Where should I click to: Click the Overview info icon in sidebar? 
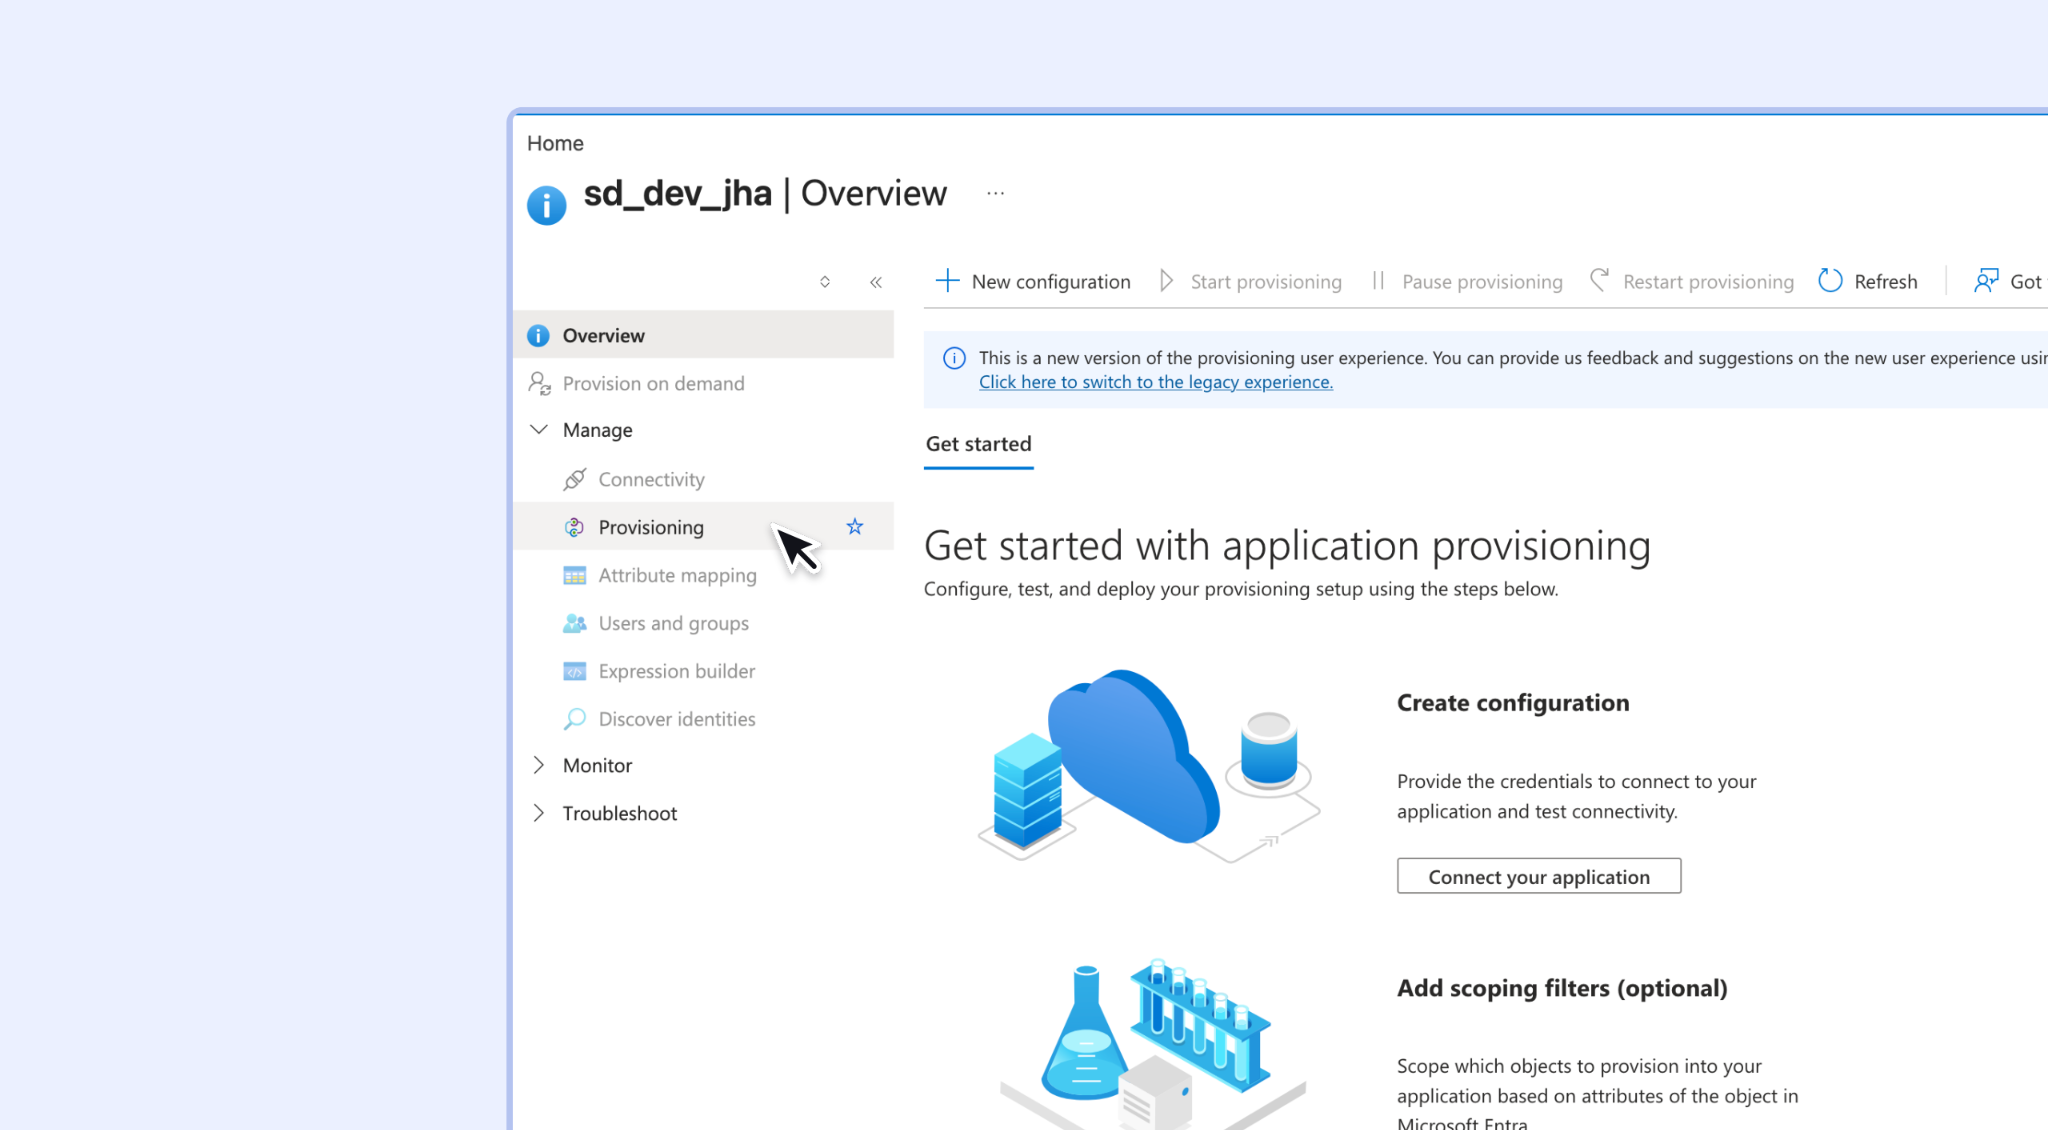[x=538, y=335]
